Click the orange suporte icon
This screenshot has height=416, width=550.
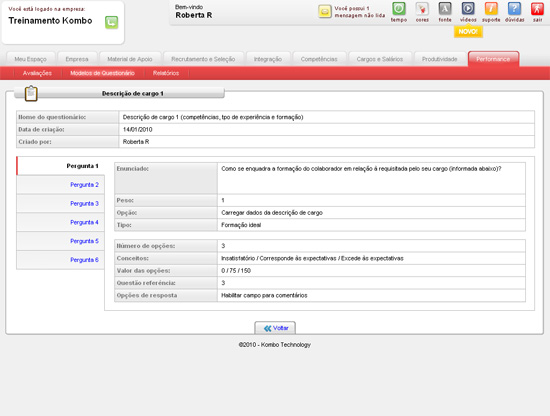click(x=491, y=9)
